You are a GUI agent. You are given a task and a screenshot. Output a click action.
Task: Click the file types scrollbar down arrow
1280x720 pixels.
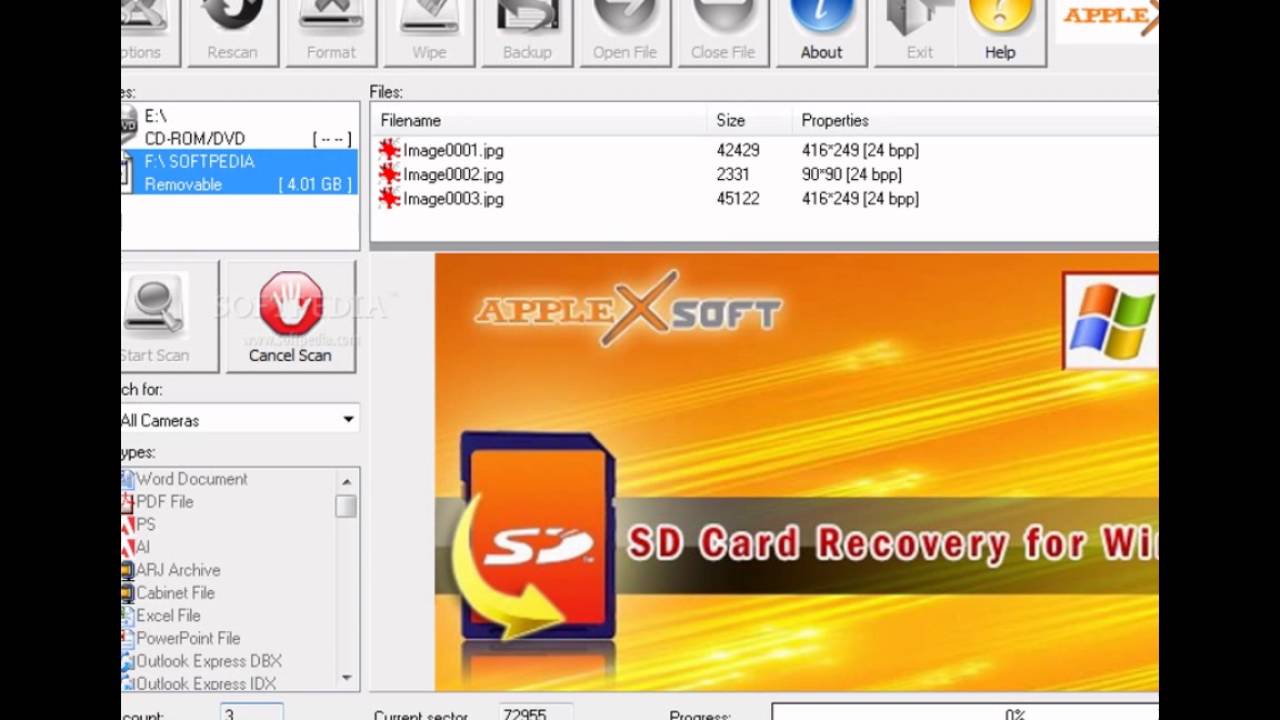point(346,677)
